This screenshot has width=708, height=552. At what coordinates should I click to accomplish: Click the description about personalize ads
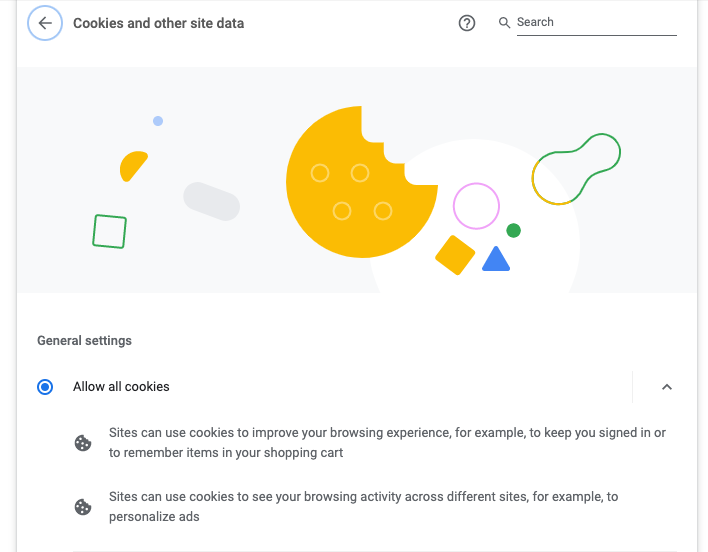363,506
